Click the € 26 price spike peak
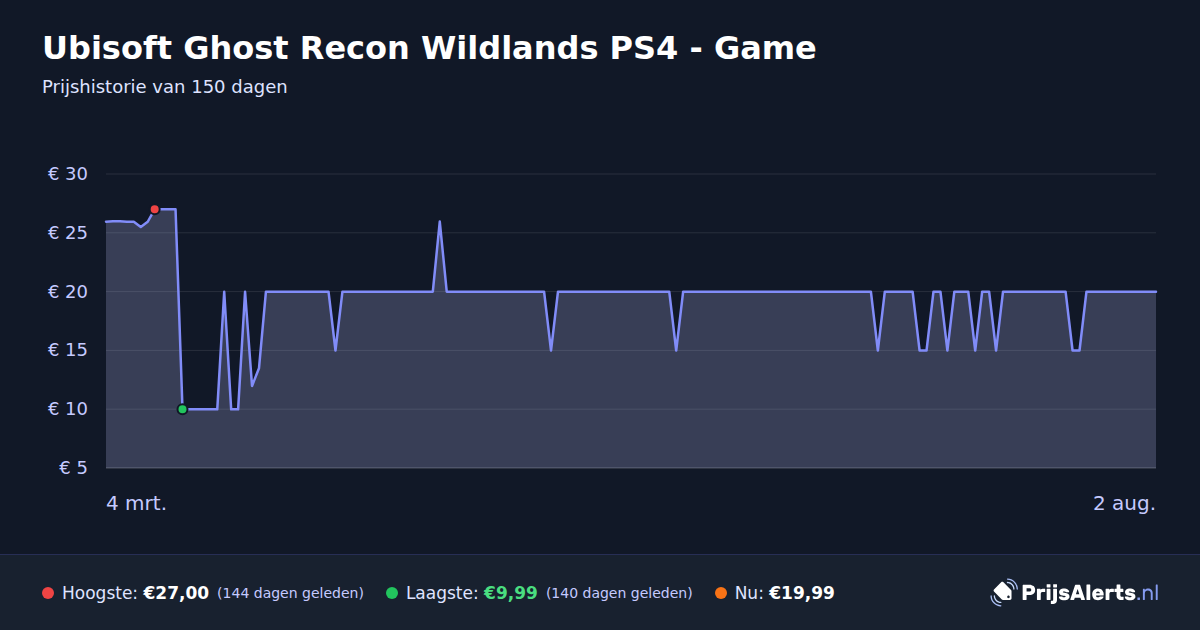This screenshot has height=630, width=1200. point(439,222)
